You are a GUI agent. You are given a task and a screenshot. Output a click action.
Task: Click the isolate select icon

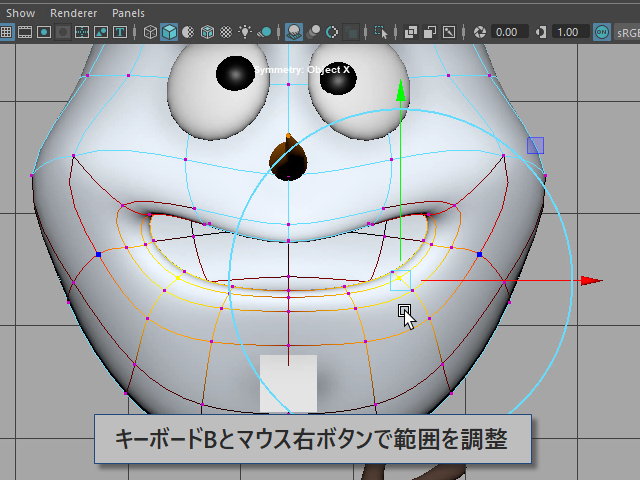coord(381,32)
